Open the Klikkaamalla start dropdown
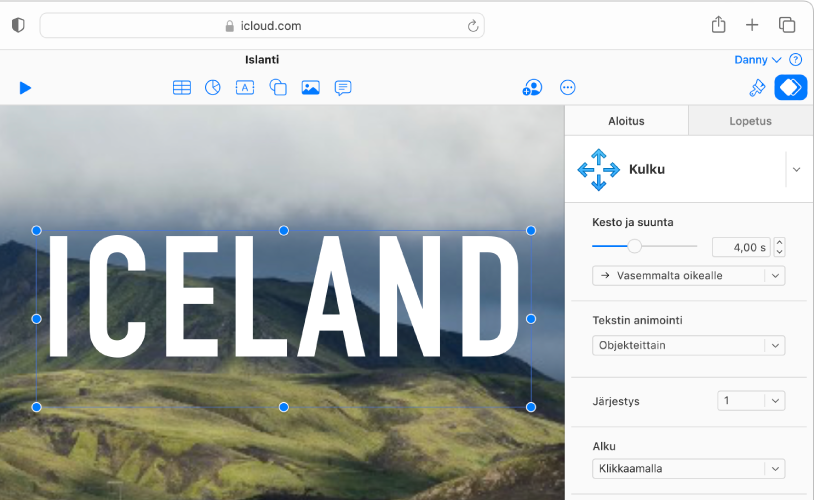Image resolution: width=814 pixels, height=500 pixels. click(688, 468)
